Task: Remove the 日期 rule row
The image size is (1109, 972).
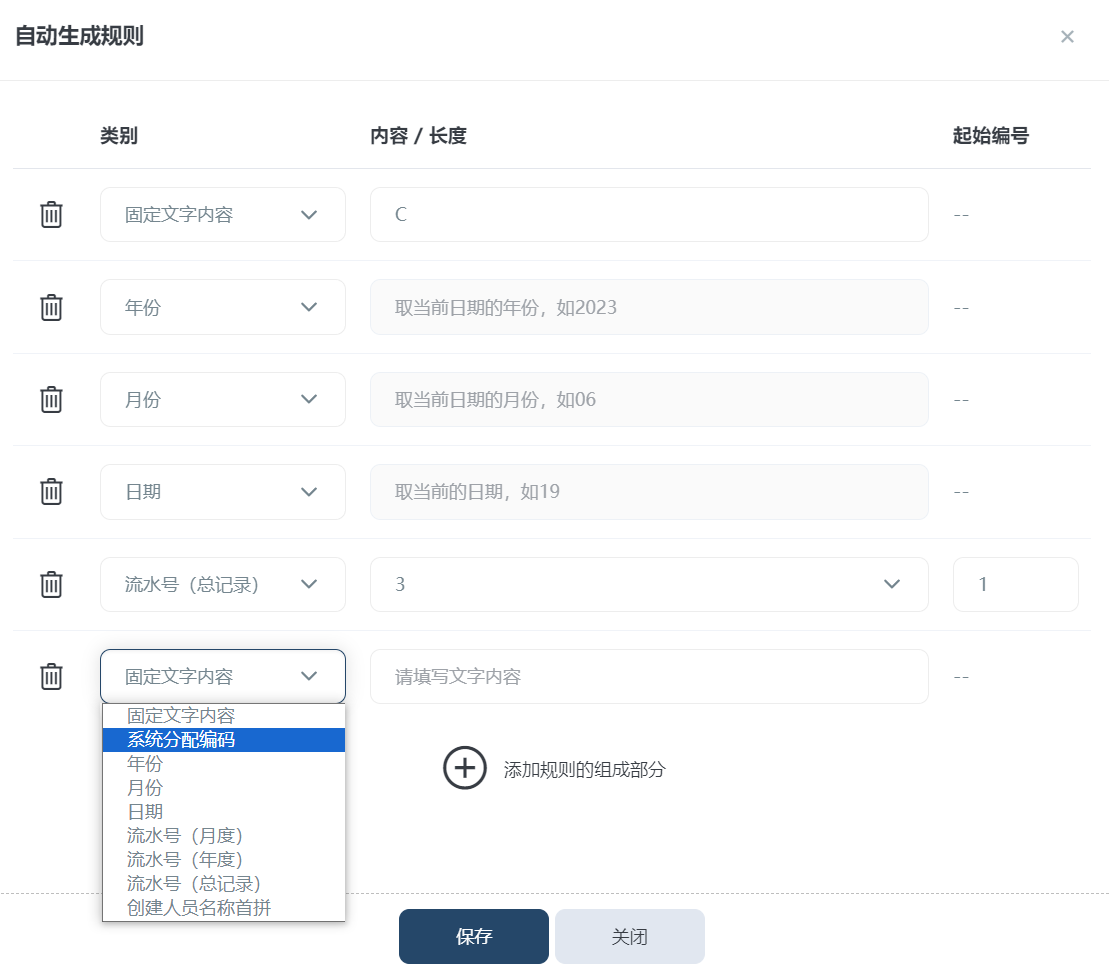Action: (51, 491)
